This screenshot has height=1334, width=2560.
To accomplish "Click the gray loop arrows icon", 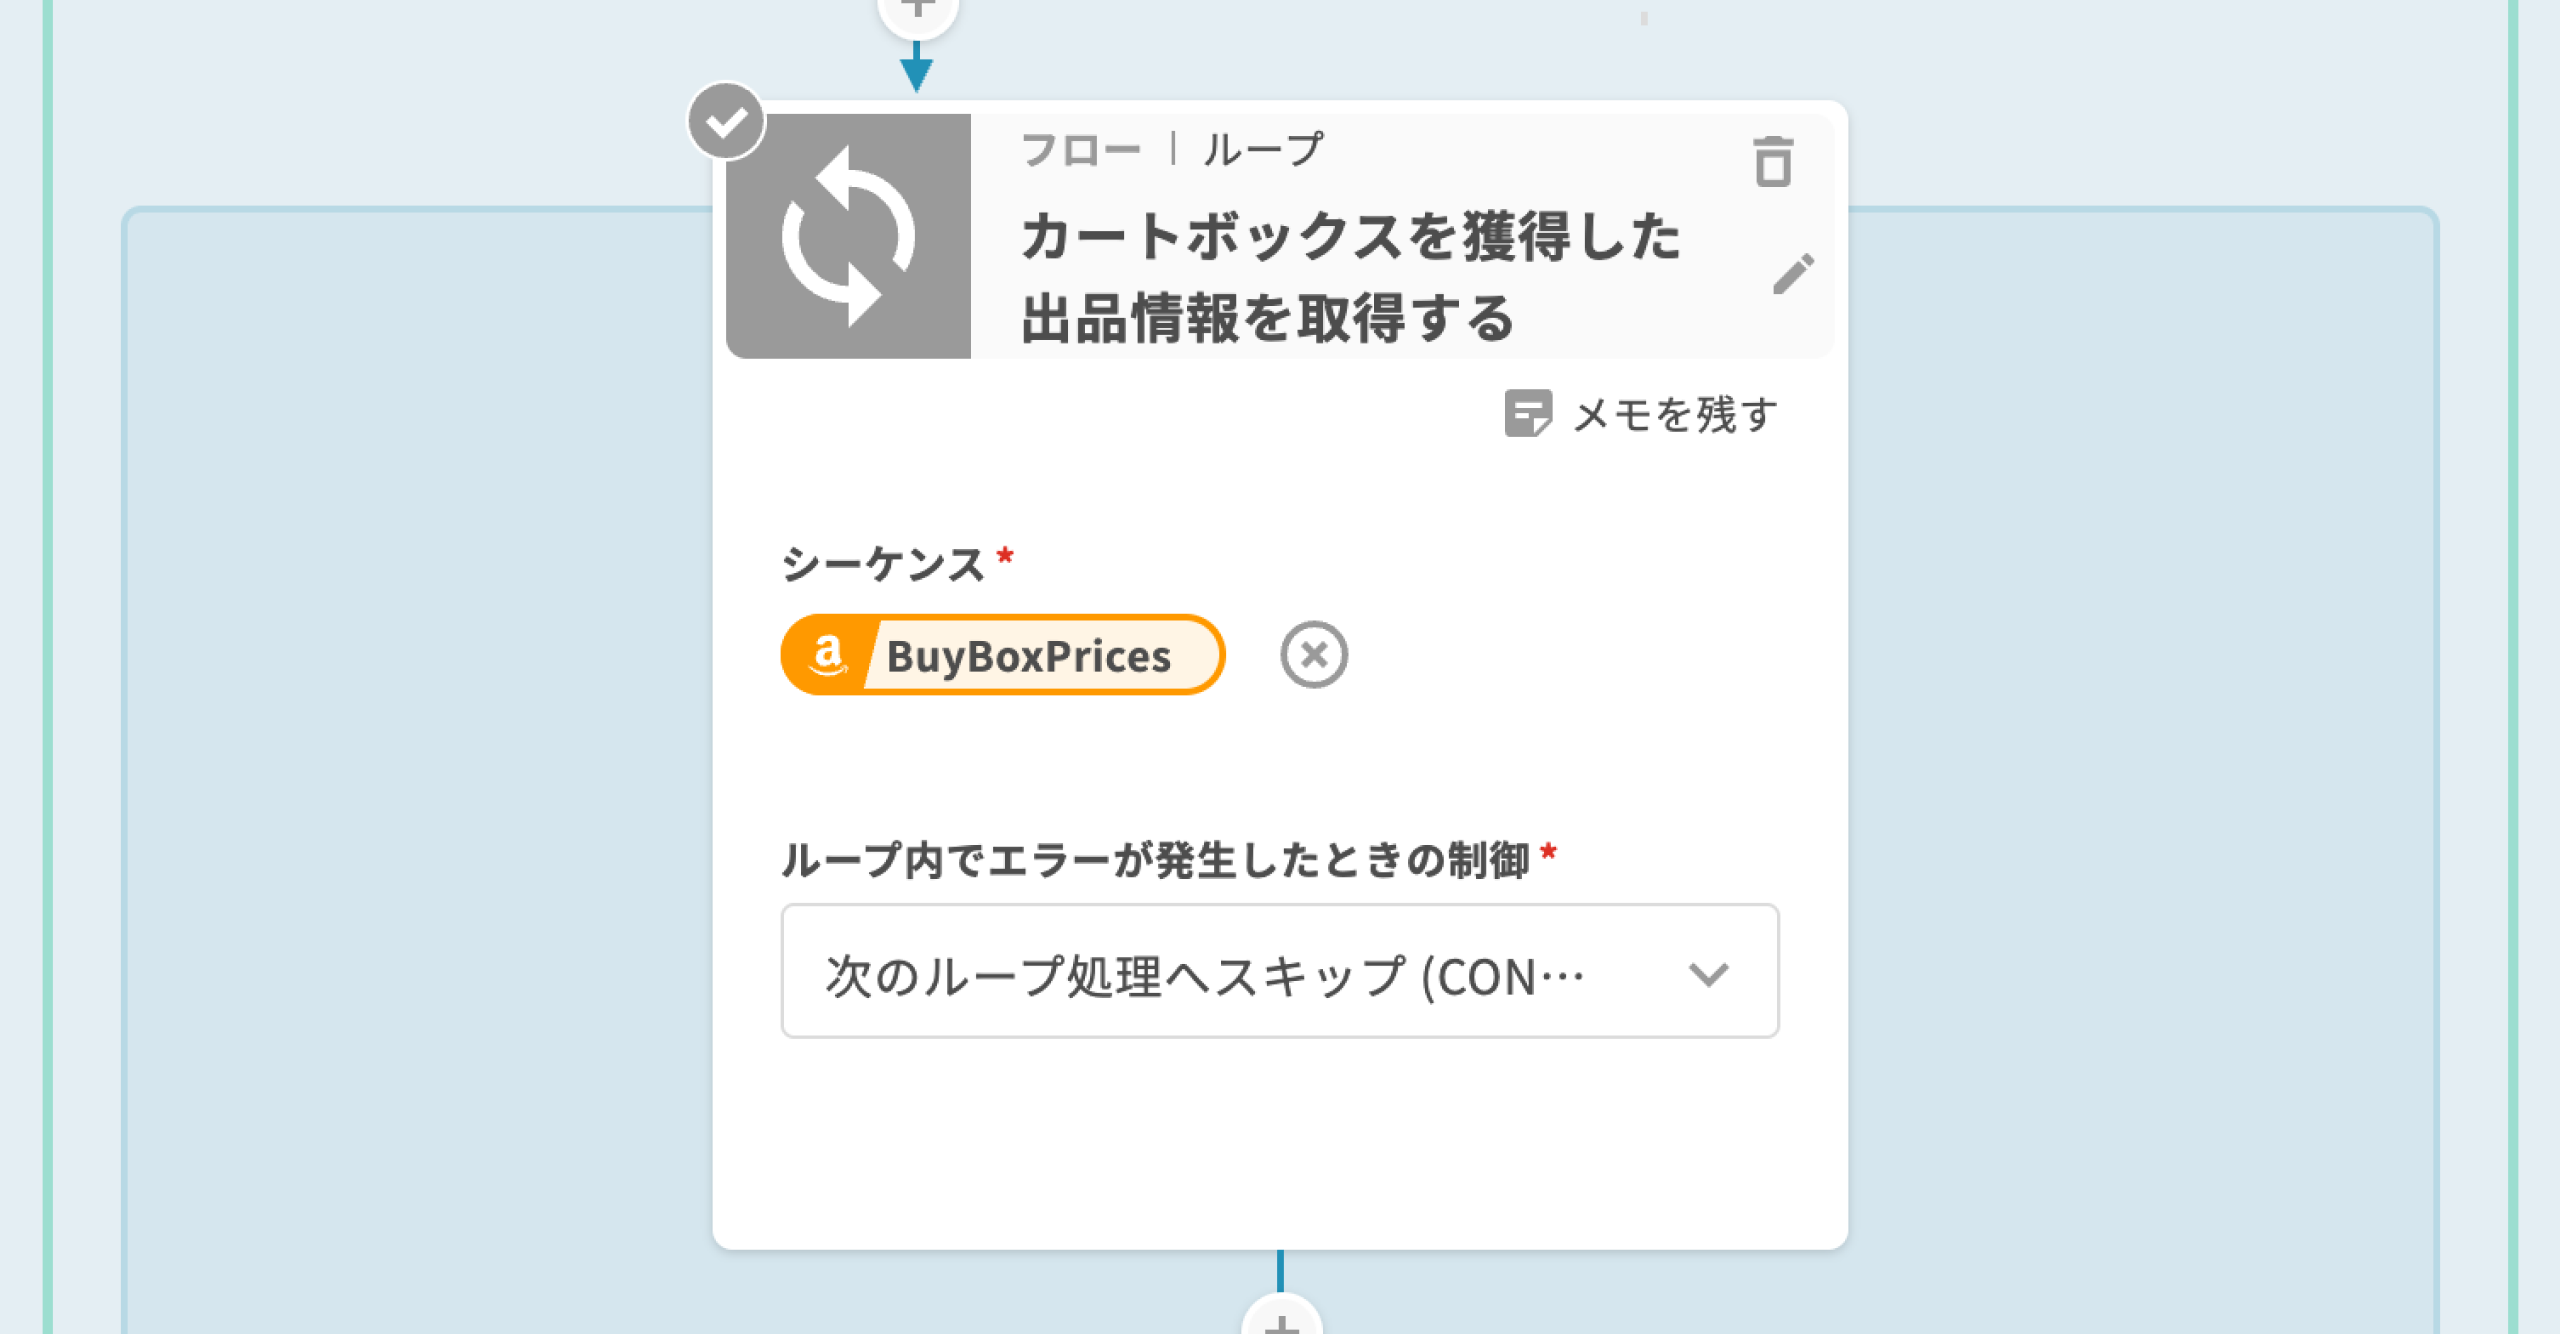I will pos(848,236).
